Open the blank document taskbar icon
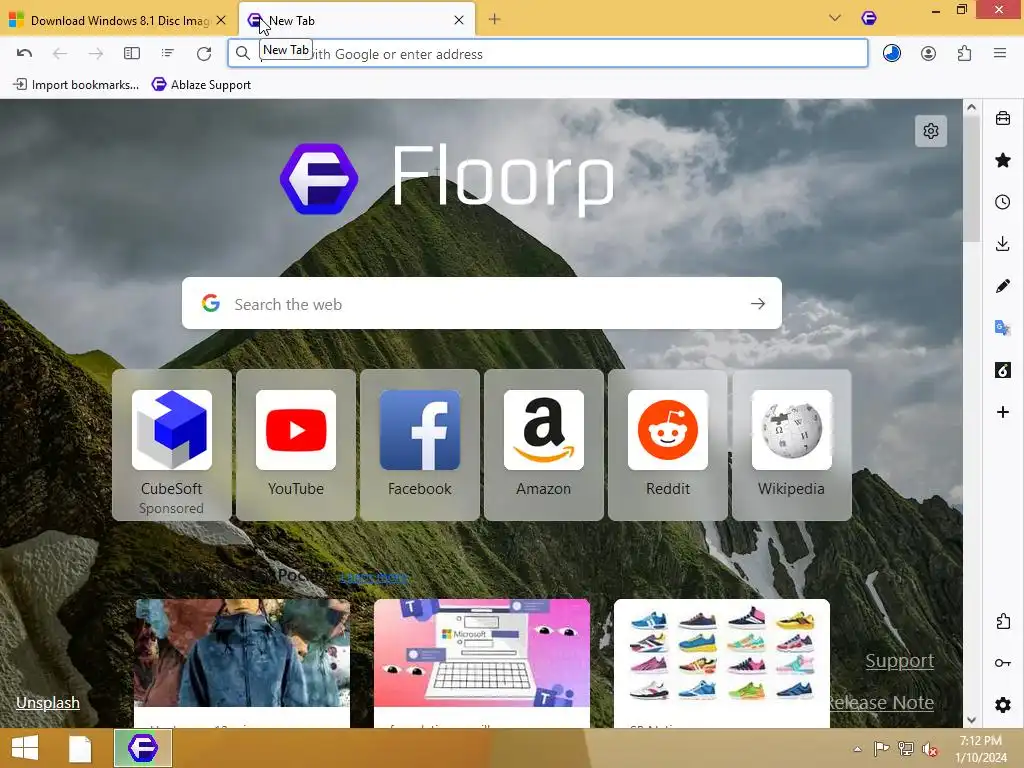Viewport: 1024px width, 768px height. 80,748
